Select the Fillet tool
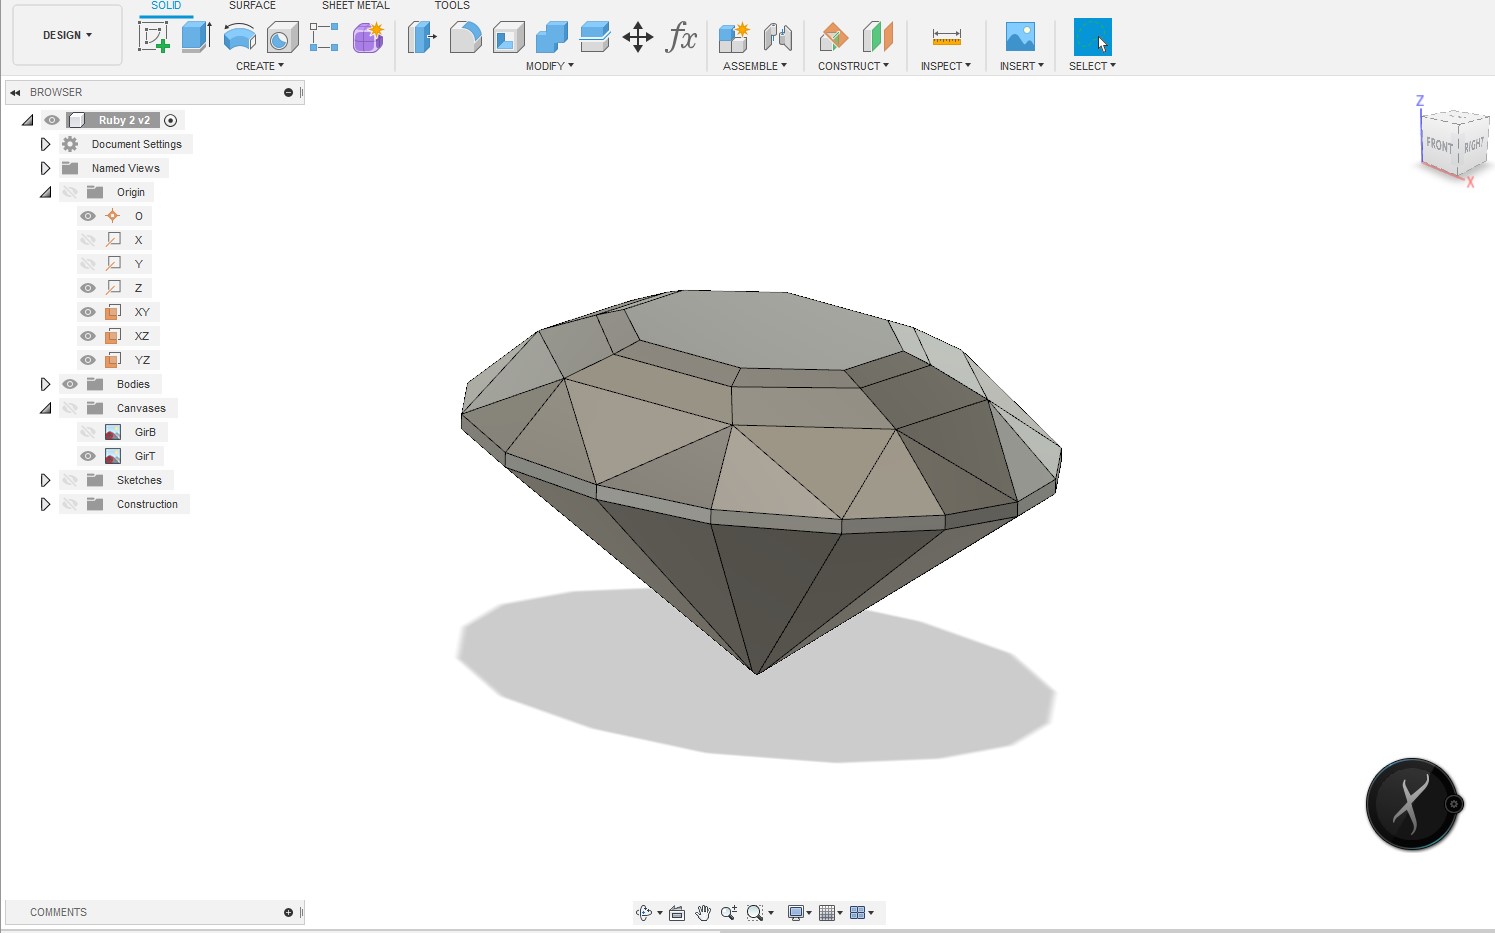The height and width of the screenshot is (933, 1495). (465, 37)
